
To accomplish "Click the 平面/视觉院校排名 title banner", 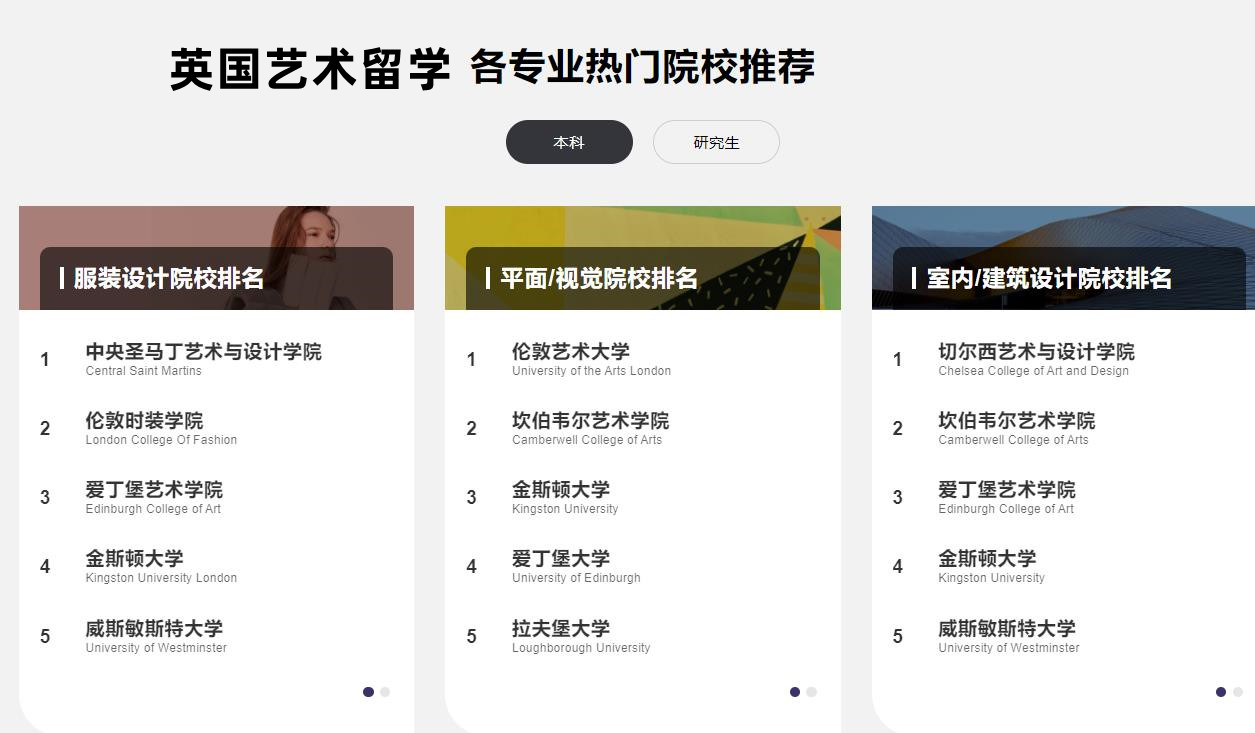I will coord(642,278).
